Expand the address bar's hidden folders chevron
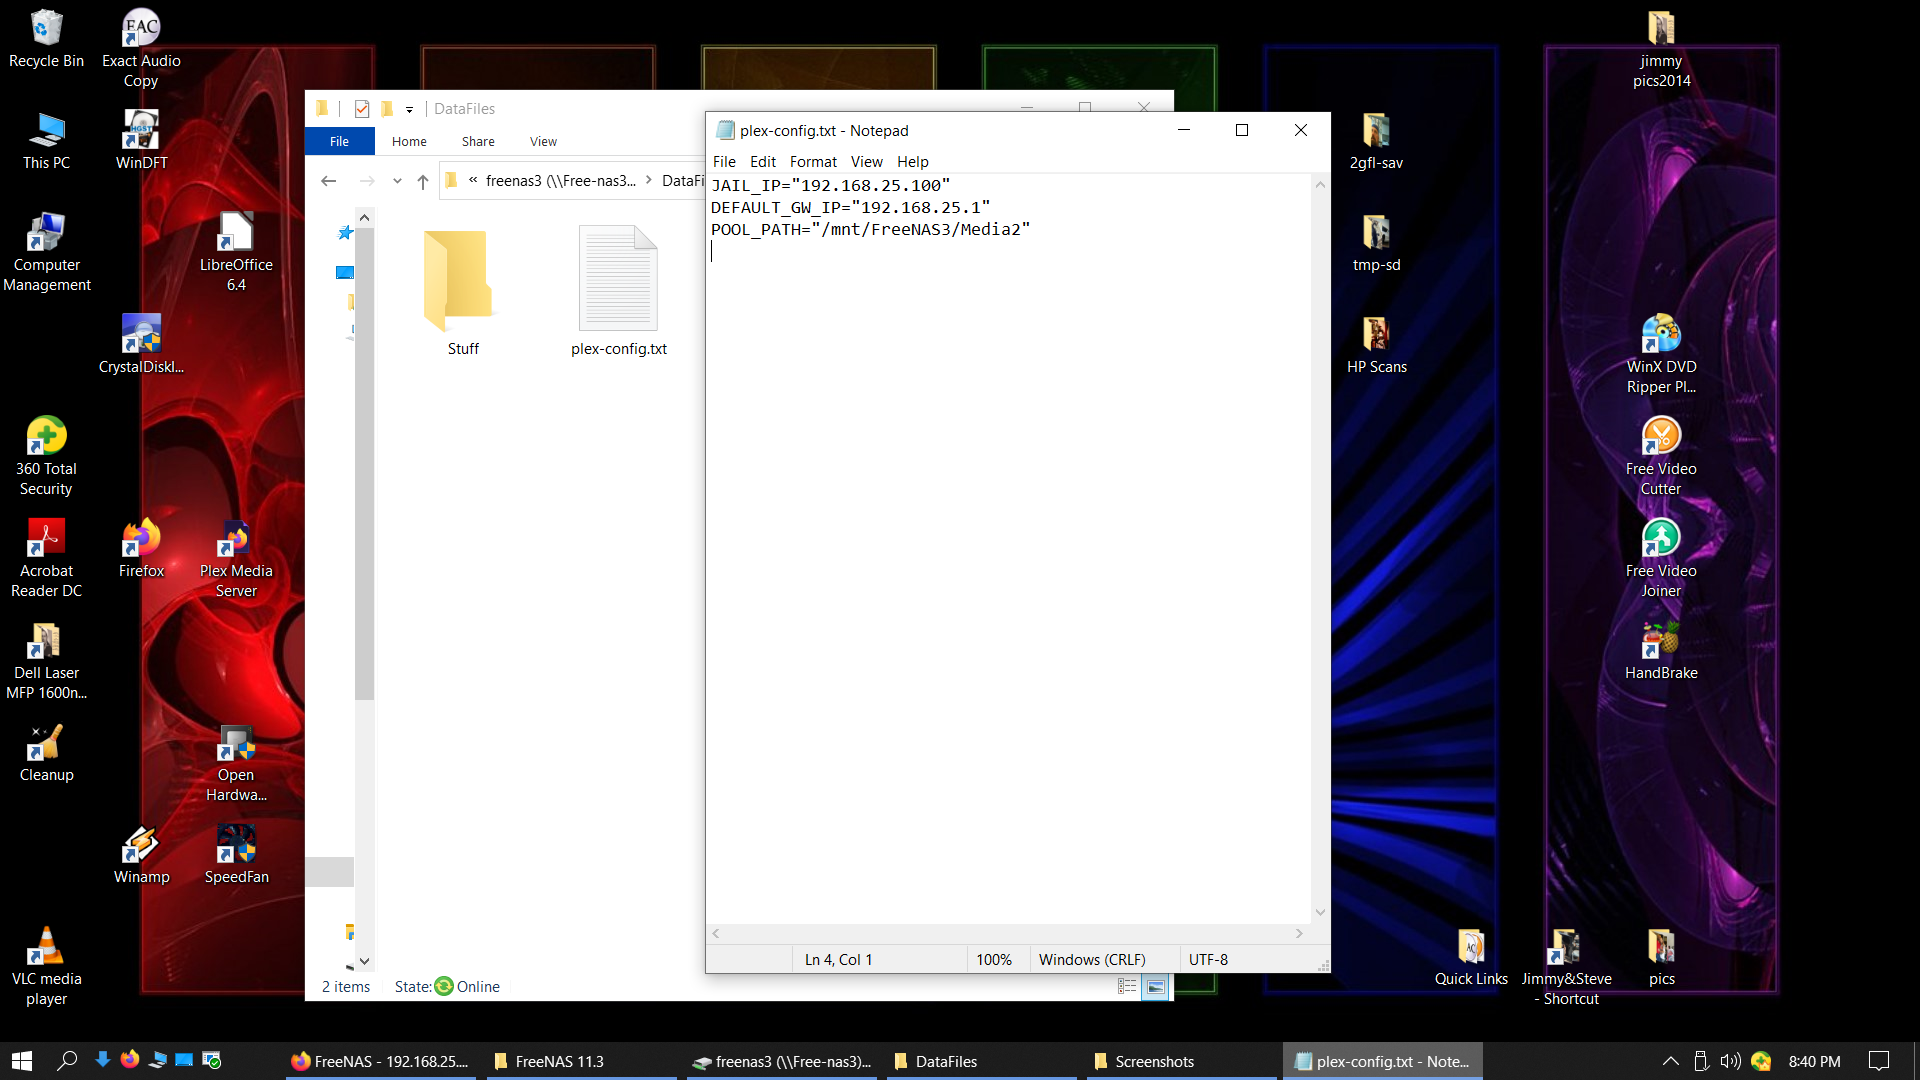Viewport: 1920px width, 1080px height. [473, 180]
